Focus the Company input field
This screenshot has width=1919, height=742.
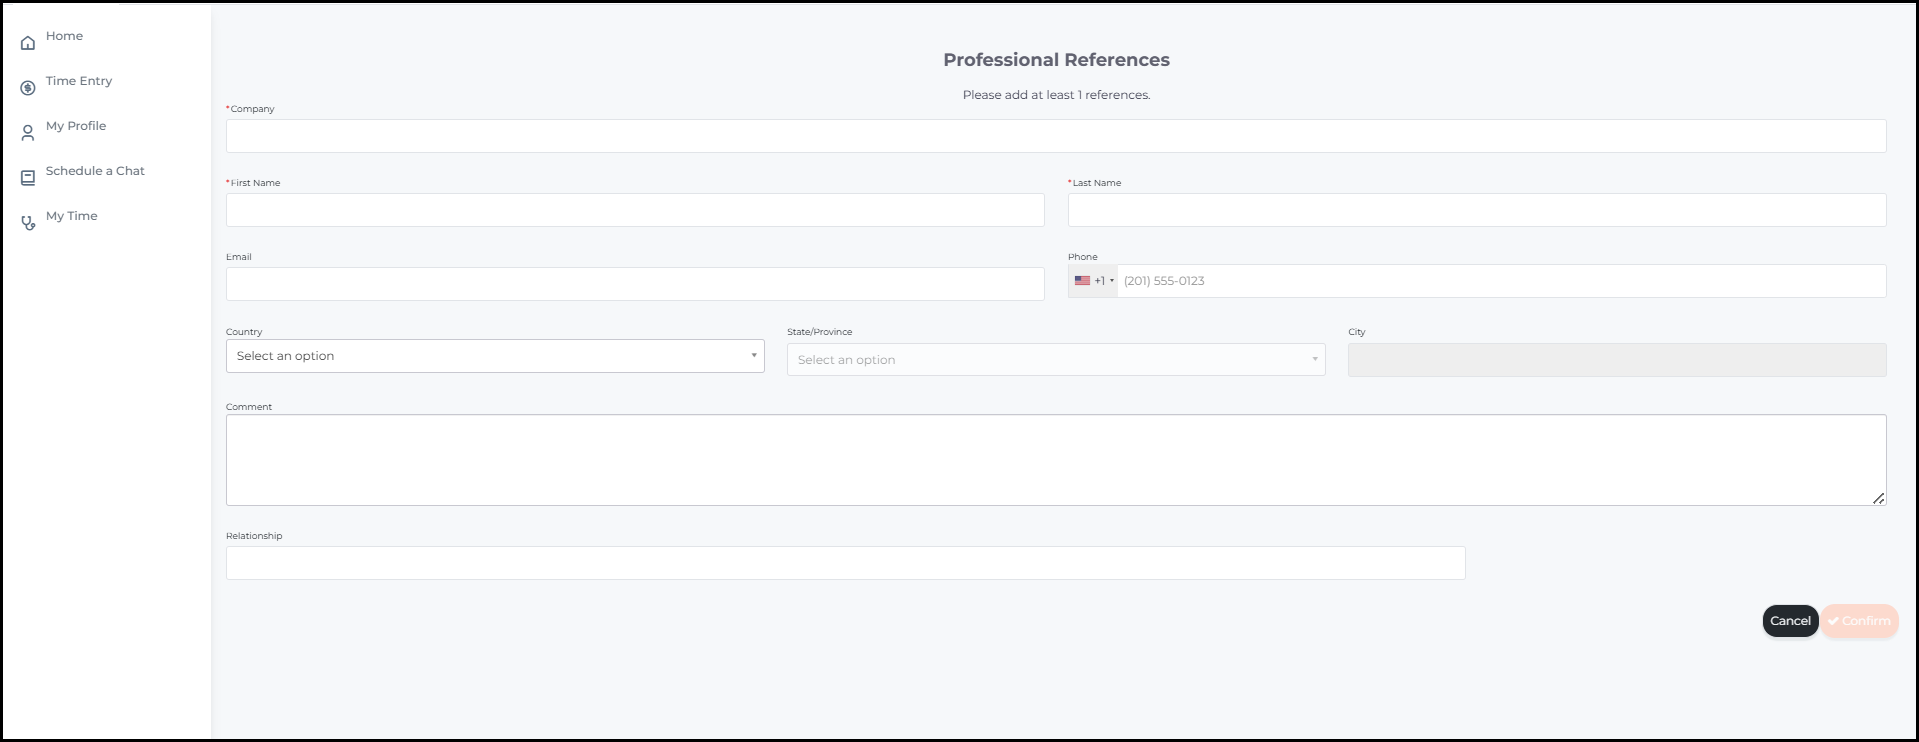click(1056, 136)
